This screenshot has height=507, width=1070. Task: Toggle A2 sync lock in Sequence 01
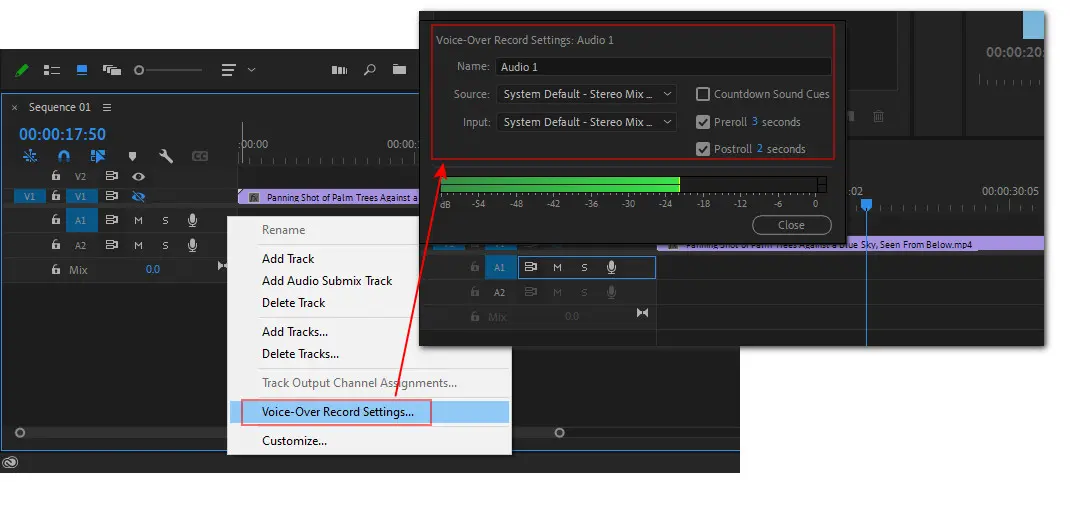(x=111, y=245)
